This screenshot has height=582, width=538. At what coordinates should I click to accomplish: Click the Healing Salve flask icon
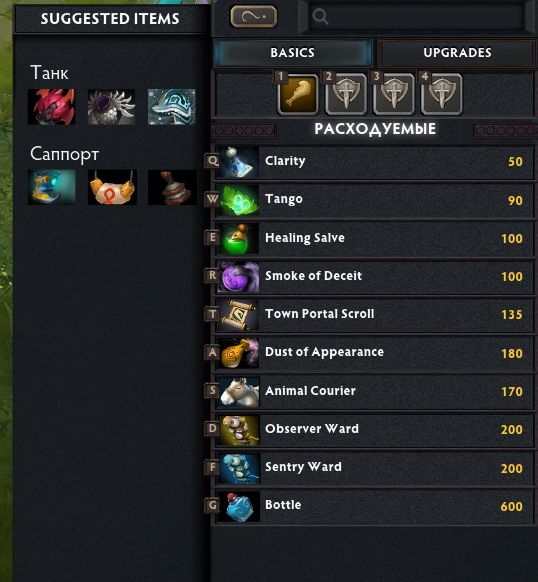coord(238,239)
